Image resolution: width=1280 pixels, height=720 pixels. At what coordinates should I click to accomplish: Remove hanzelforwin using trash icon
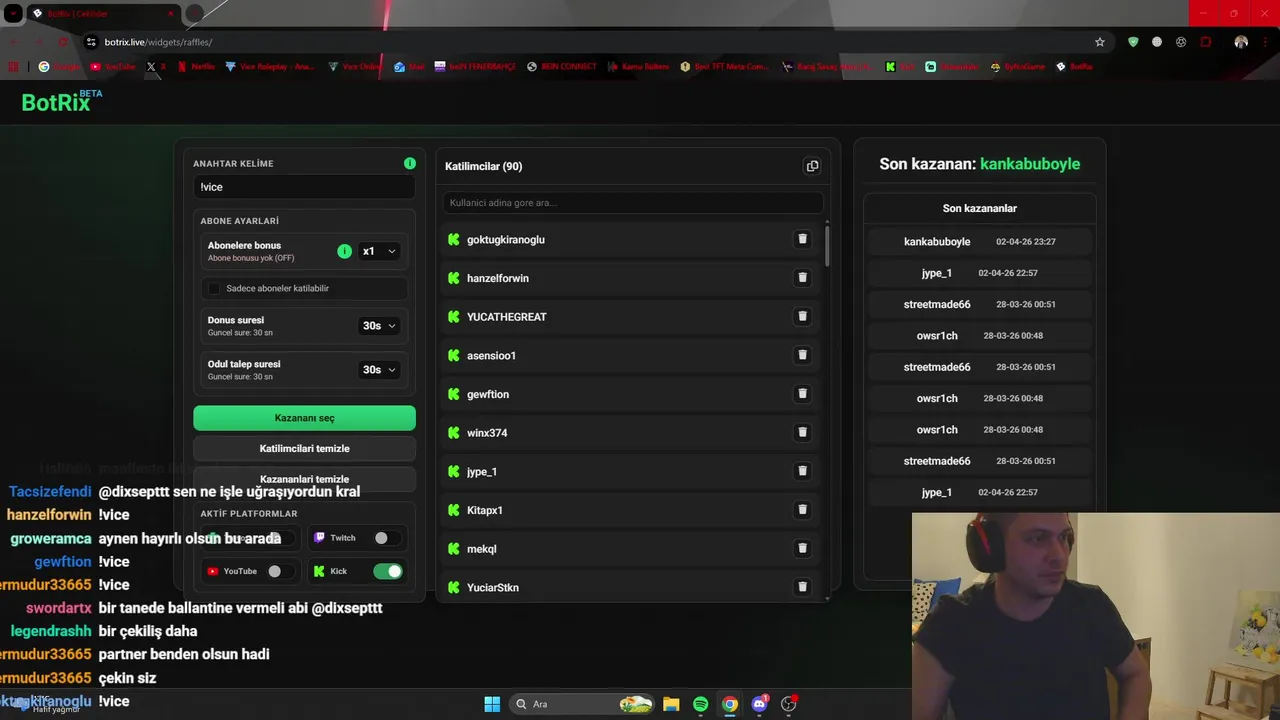point(802,278)
